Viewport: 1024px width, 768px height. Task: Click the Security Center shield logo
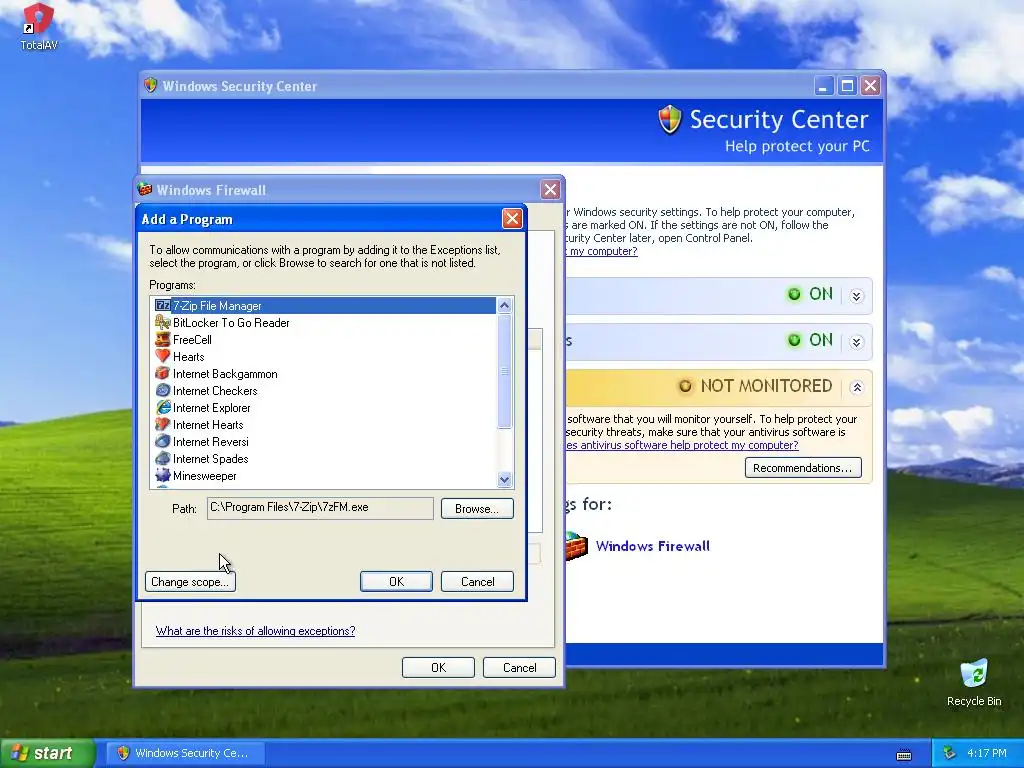669,120
